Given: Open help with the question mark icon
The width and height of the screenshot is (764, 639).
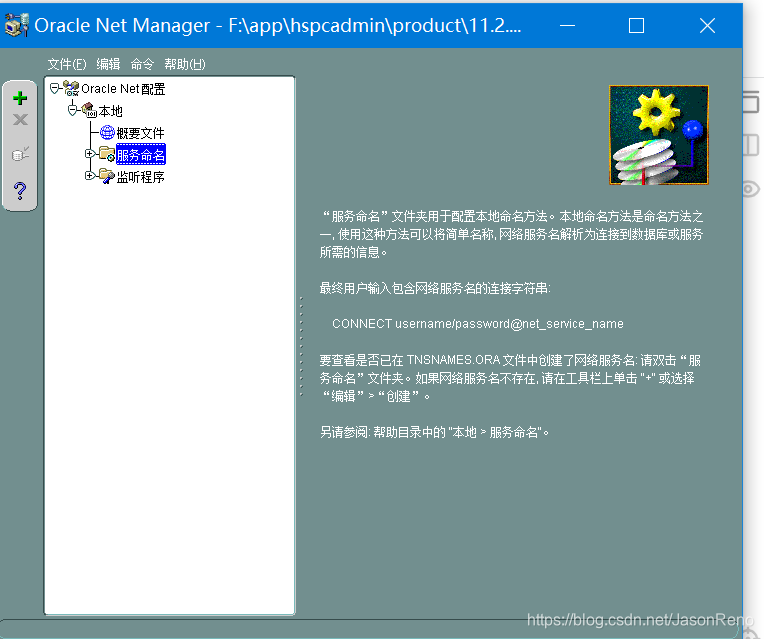Looking at the screenshot, I should tap(20, 190).
